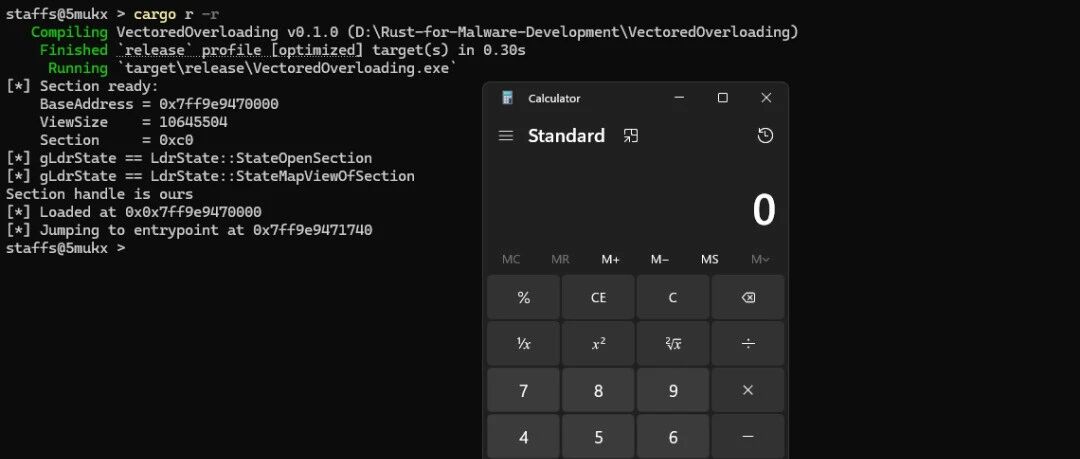Add to memory with M+

[610, 259]
